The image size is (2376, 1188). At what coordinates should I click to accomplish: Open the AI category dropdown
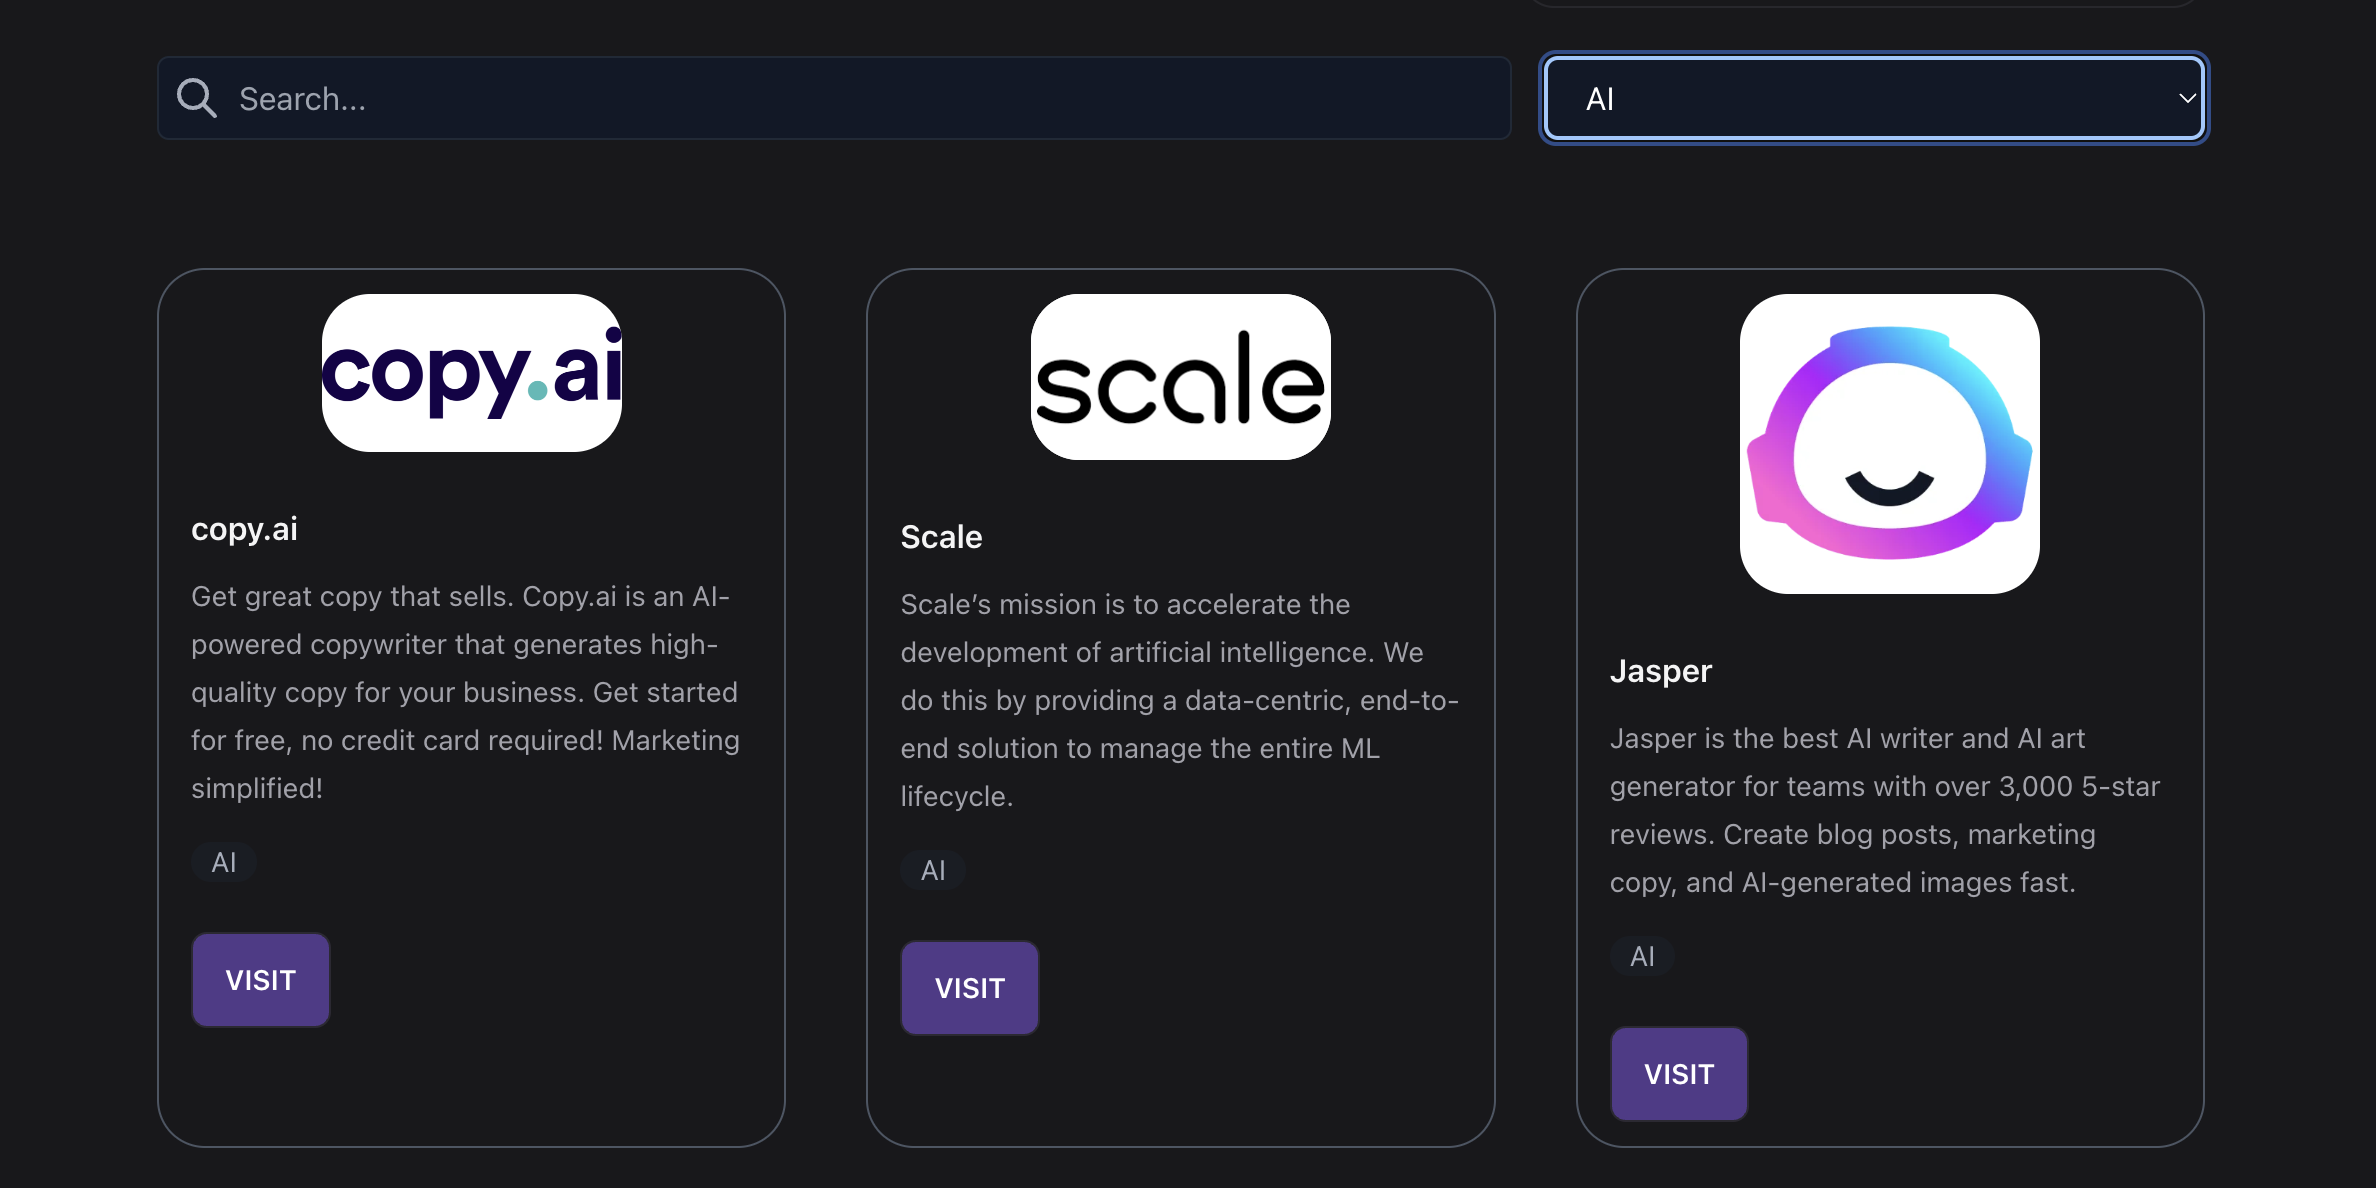point(1874,98)
